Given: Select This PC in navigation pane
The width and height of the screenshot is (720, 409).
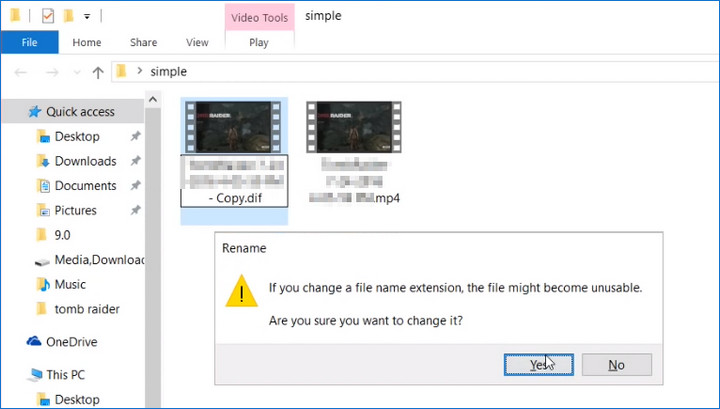Looking at the screenshot, I should 66,375.
